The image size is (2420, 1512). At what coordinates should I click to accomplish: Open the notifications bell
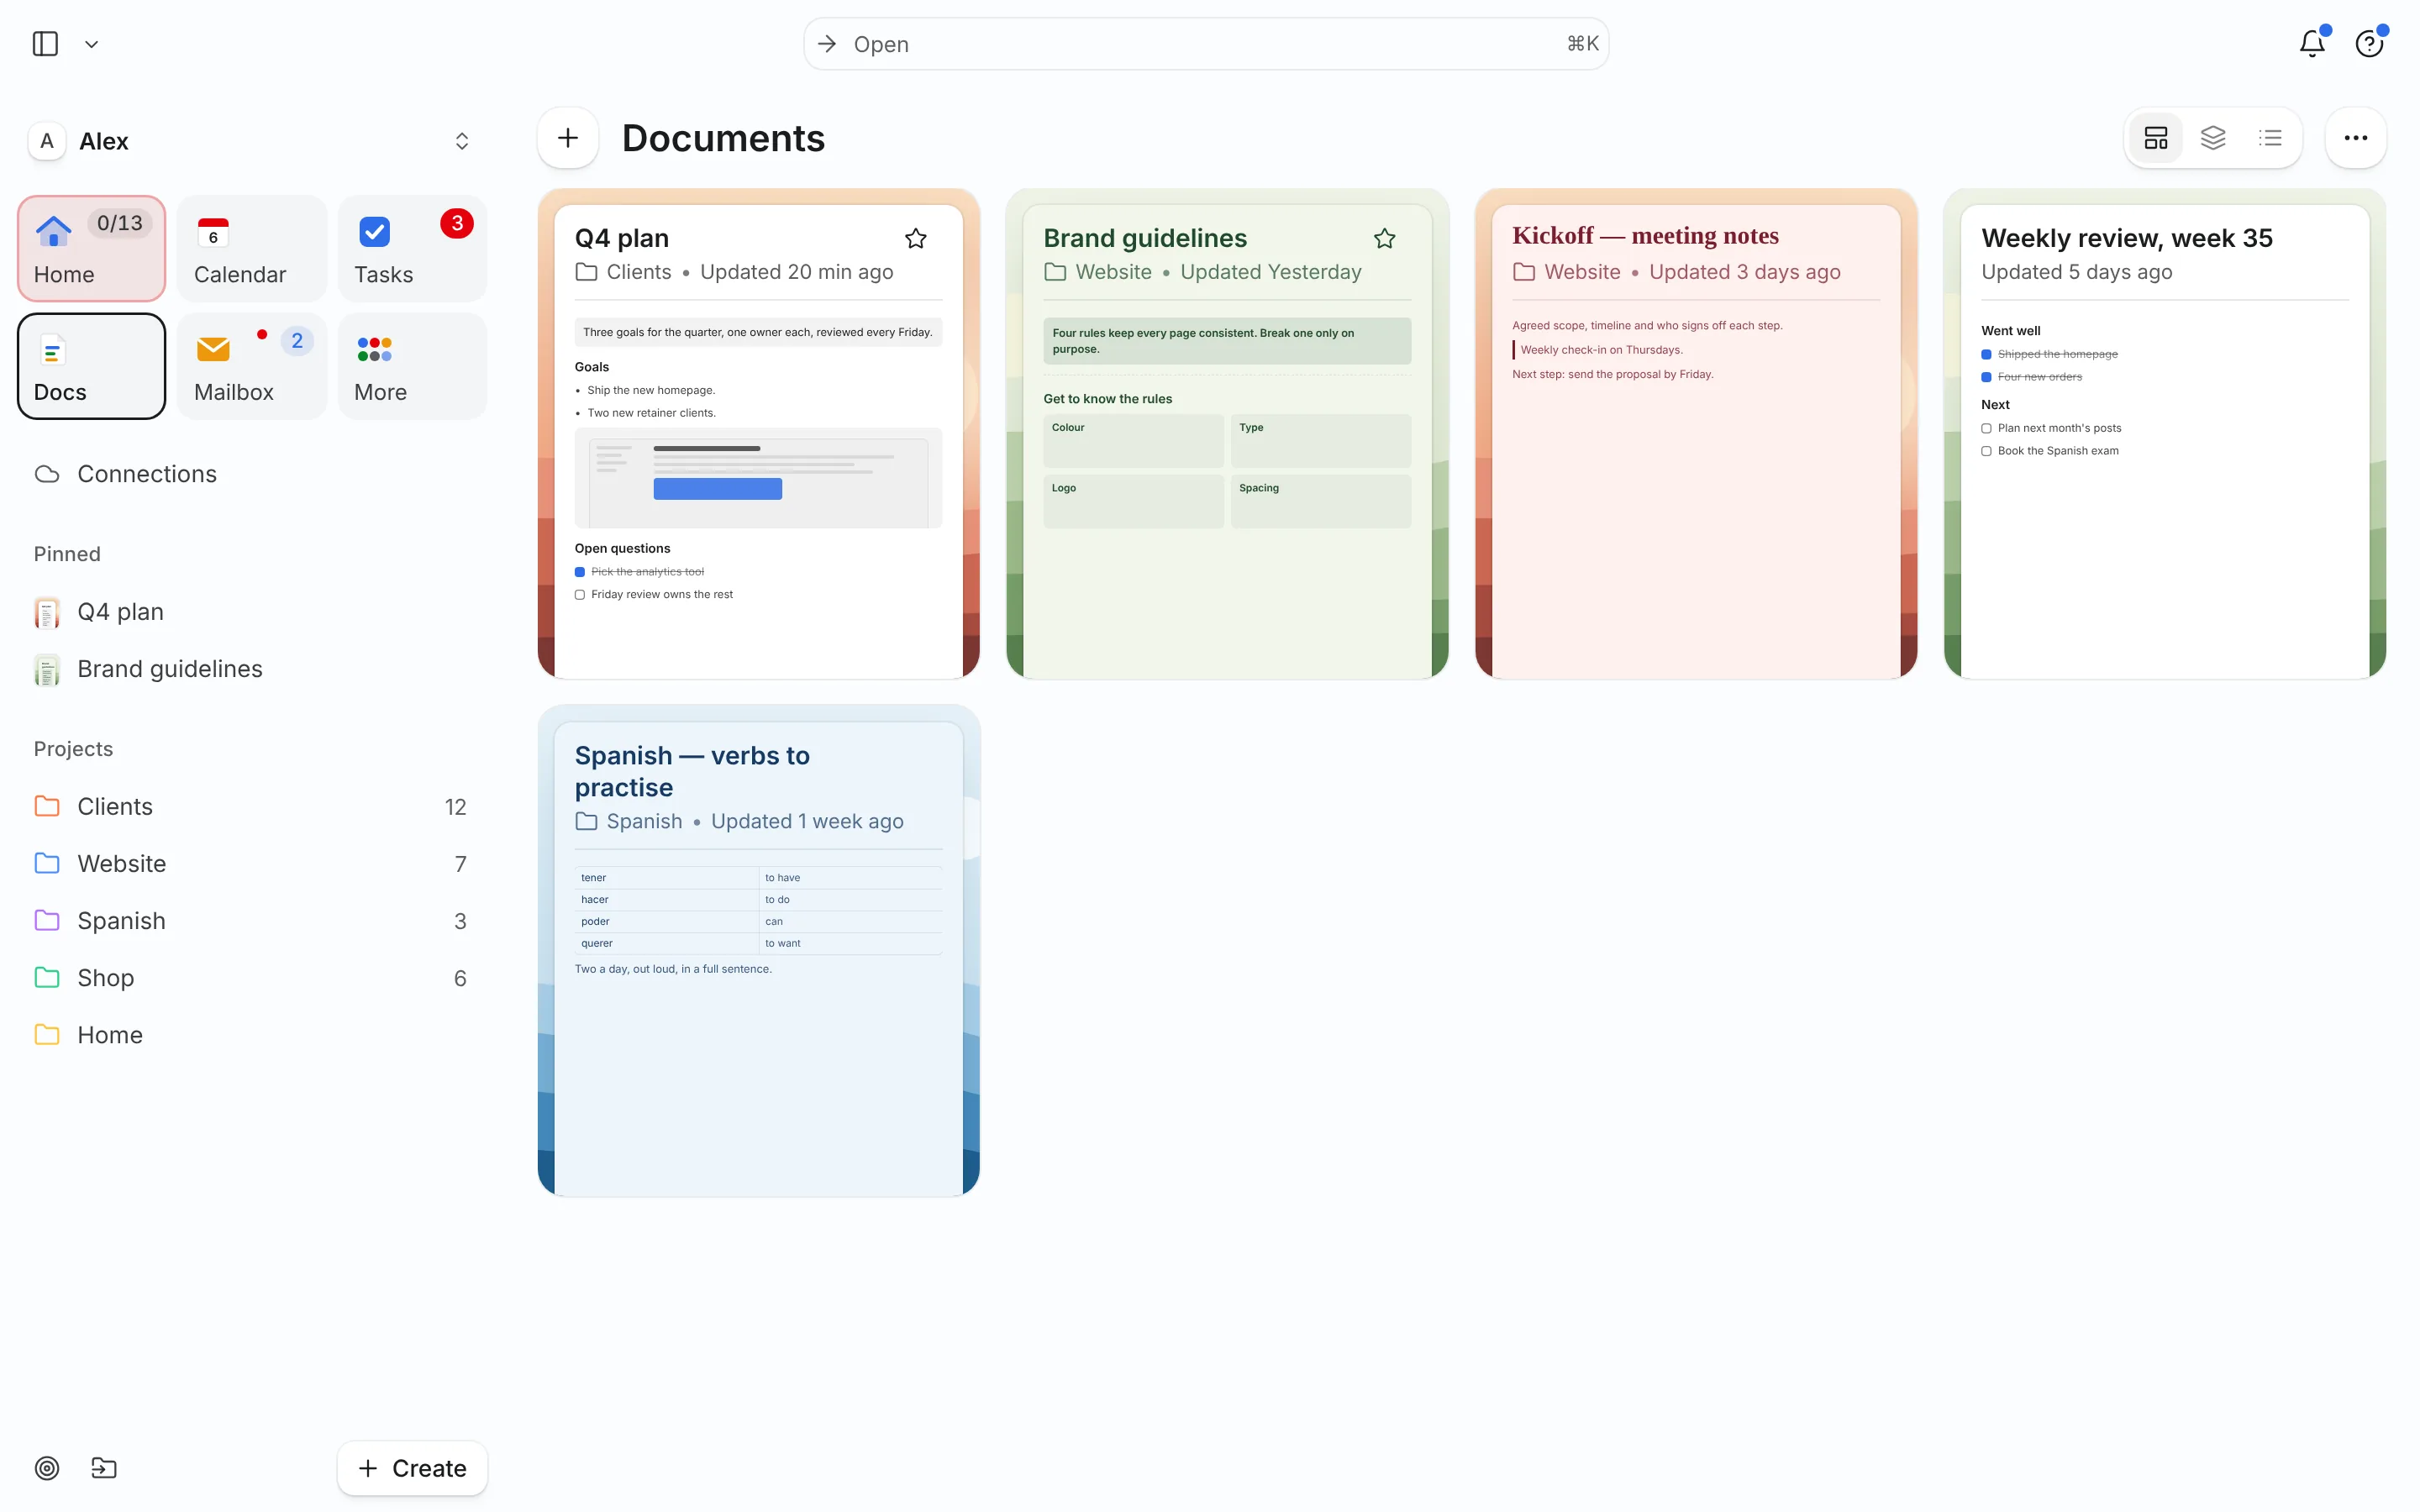pos(2312,44)
